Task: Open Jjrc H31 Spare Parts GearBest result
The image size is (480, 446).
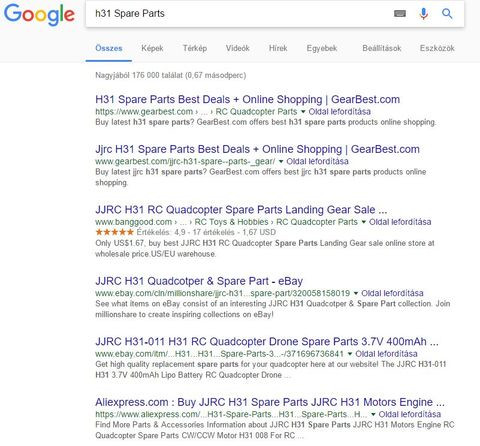Action: click(257, 149)
